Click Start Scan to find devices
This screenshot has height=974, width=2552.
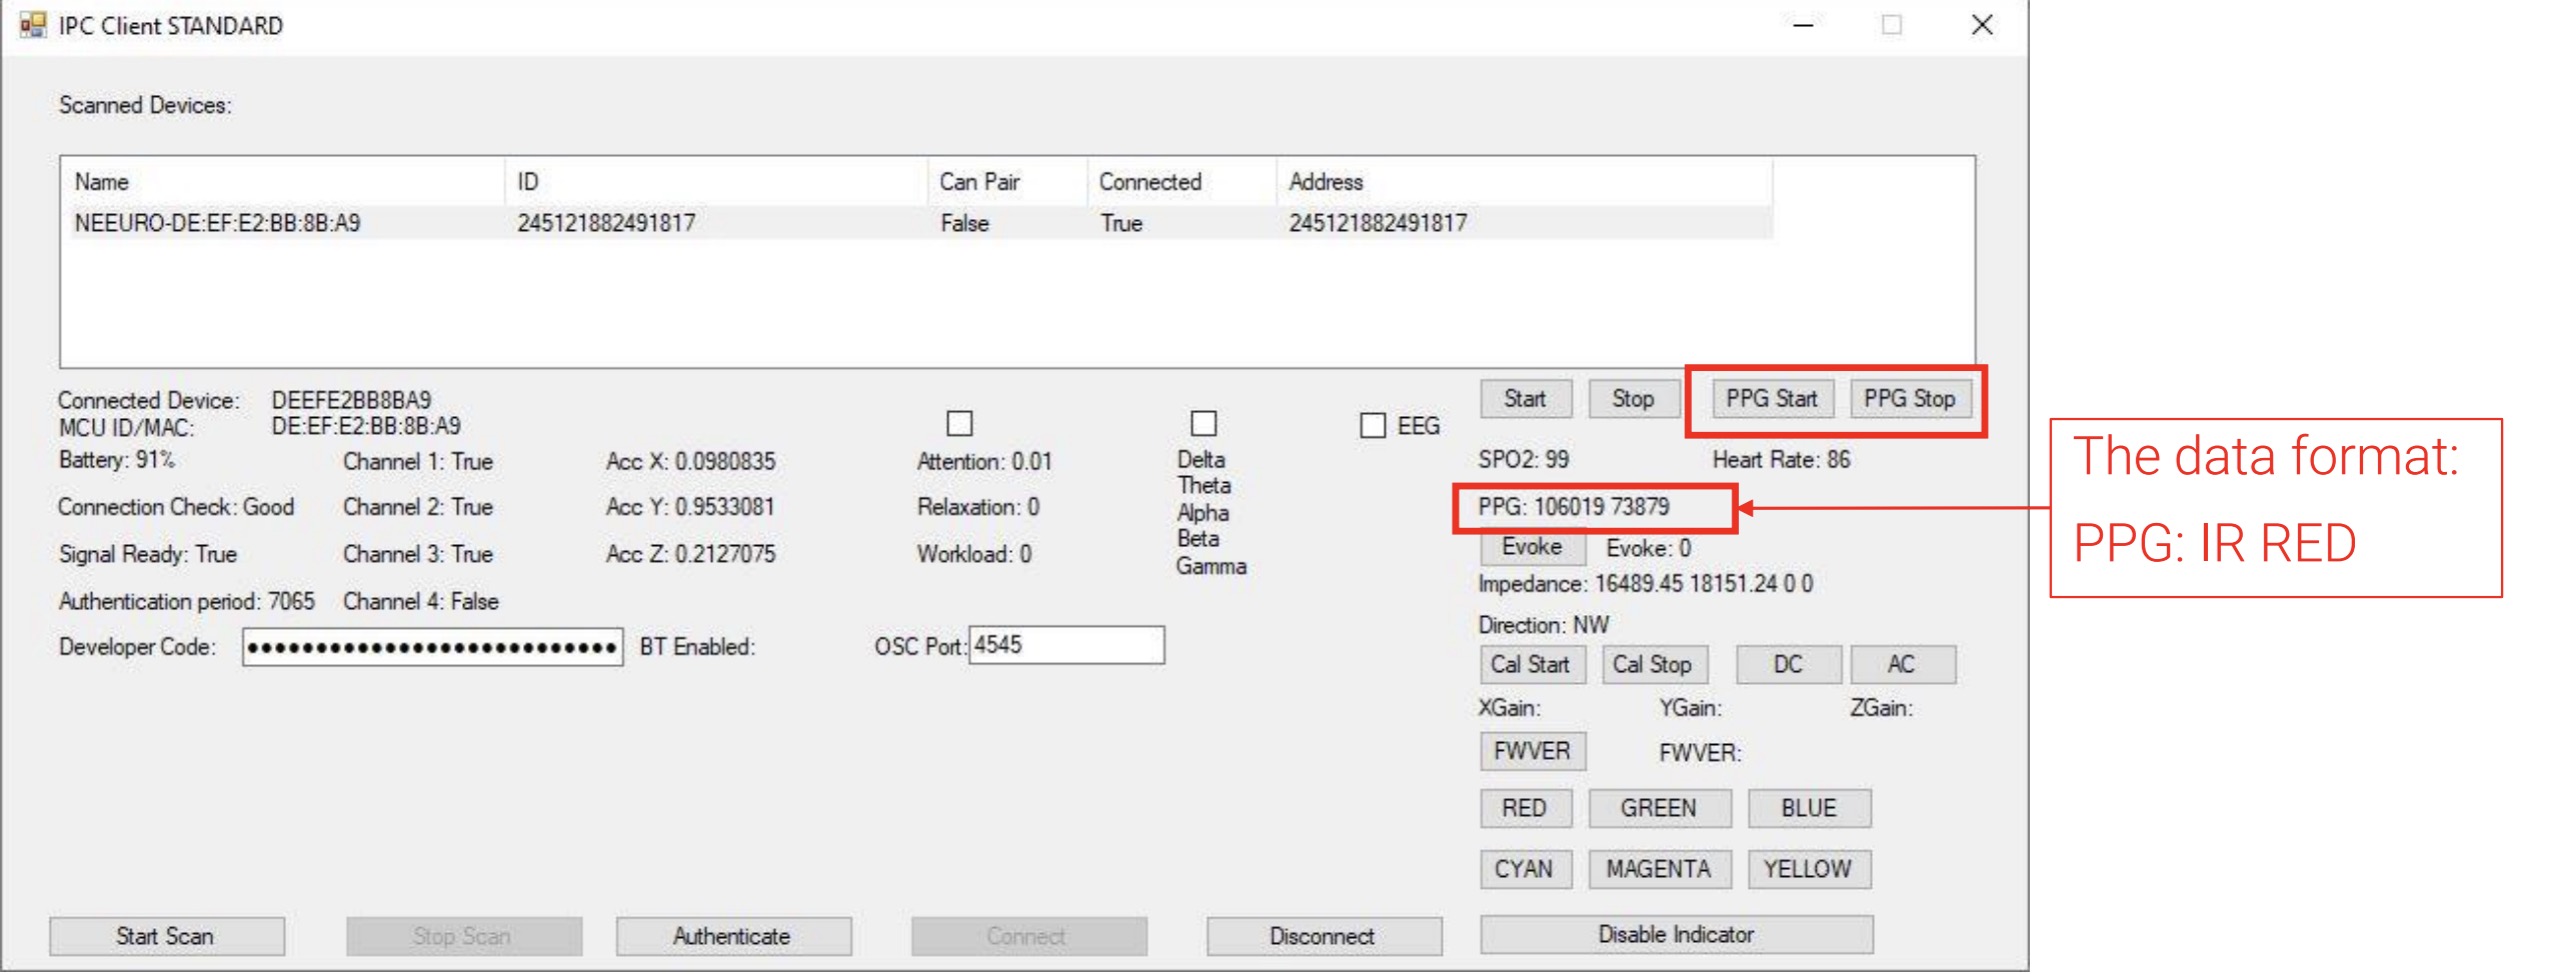point(166,936)
